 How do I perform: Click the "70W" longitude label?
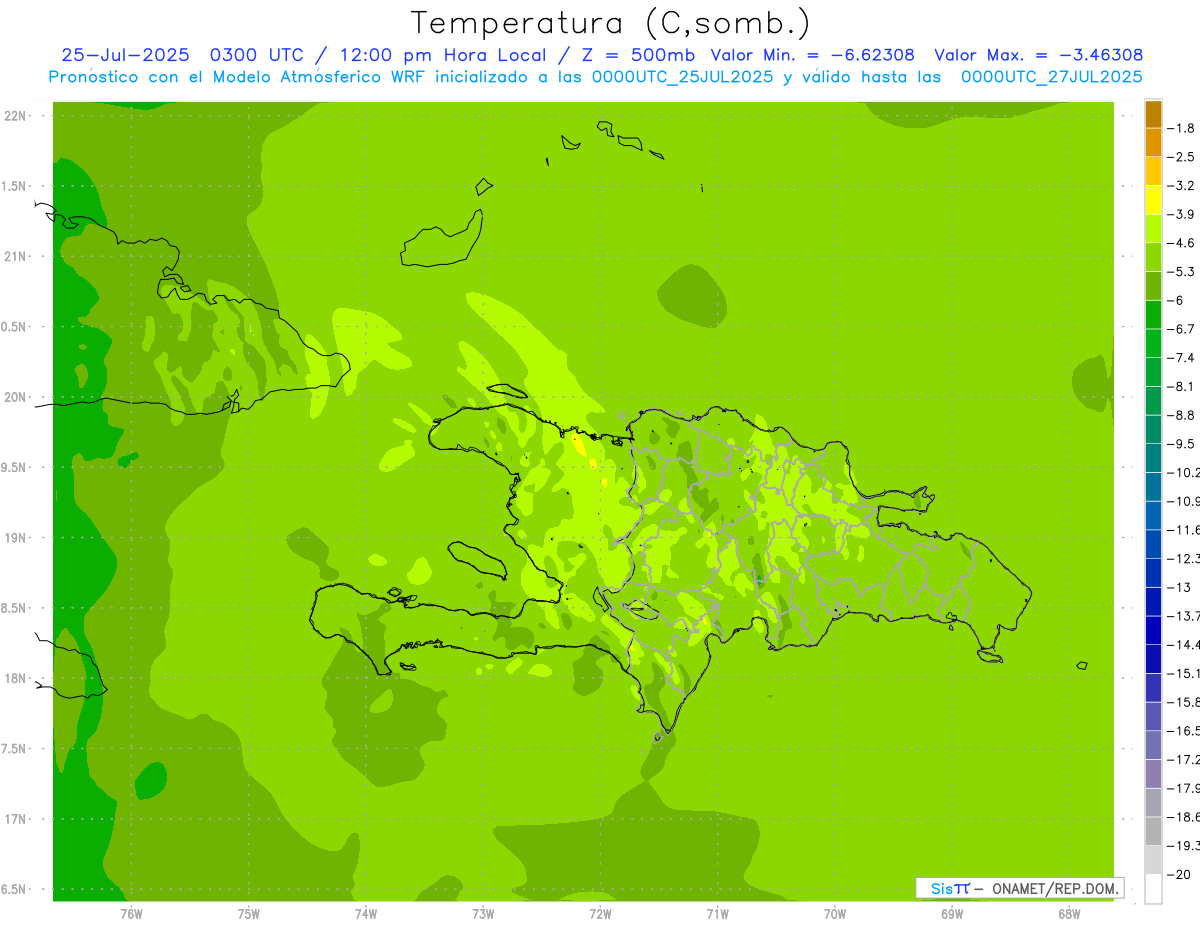pos(835,914)
